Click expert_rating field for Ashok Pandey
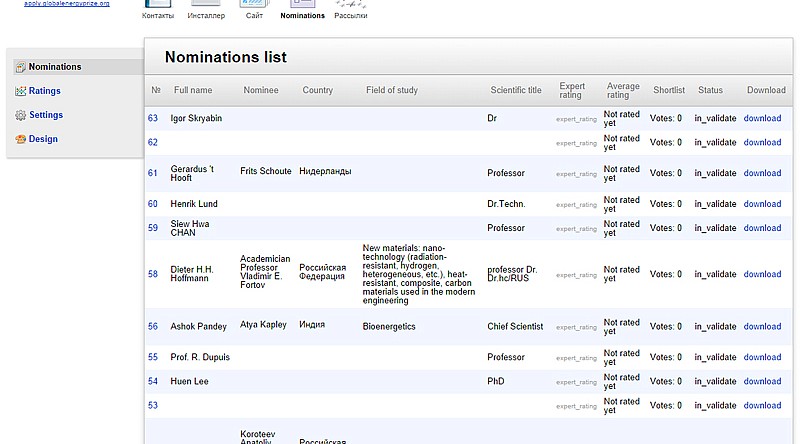800x444 pixels. [x=576, y=327]
